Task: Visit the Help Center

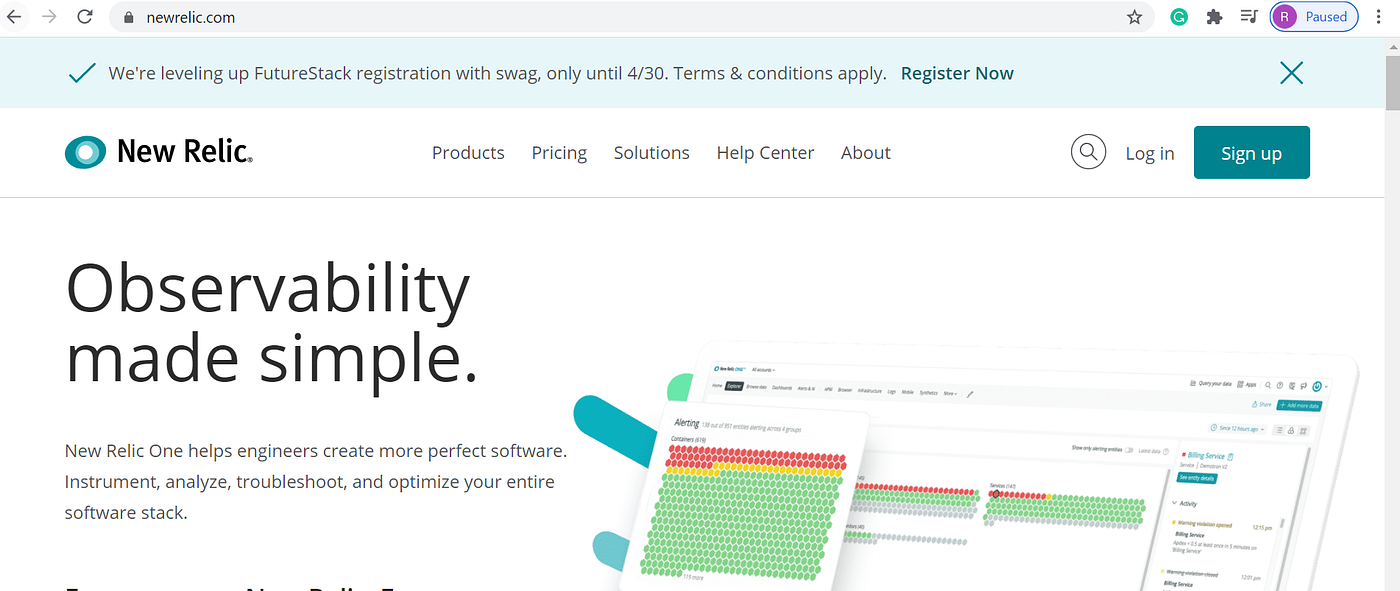Action: click(765, 153)
